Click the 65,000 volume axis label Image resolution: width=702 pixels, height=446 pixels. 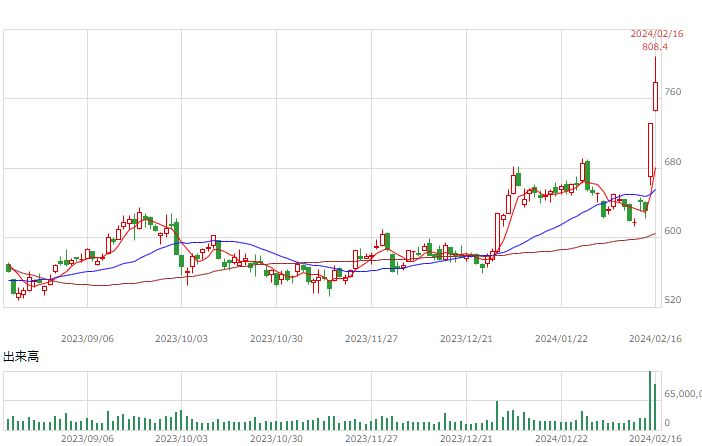[683, 394]
